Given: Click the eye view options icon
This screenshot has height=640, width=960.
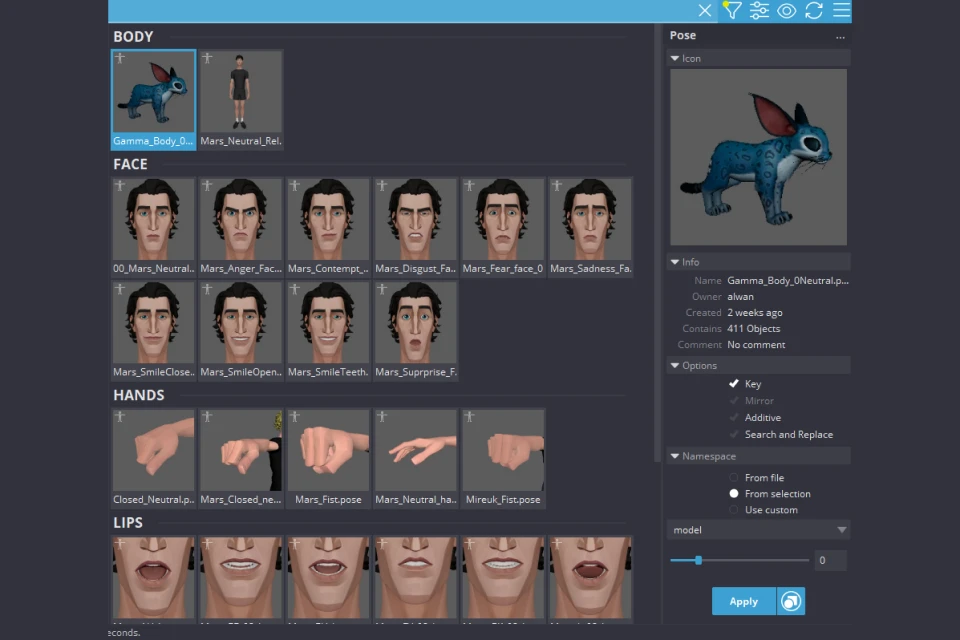Looking at the screenshot, I should coord(786,11).
